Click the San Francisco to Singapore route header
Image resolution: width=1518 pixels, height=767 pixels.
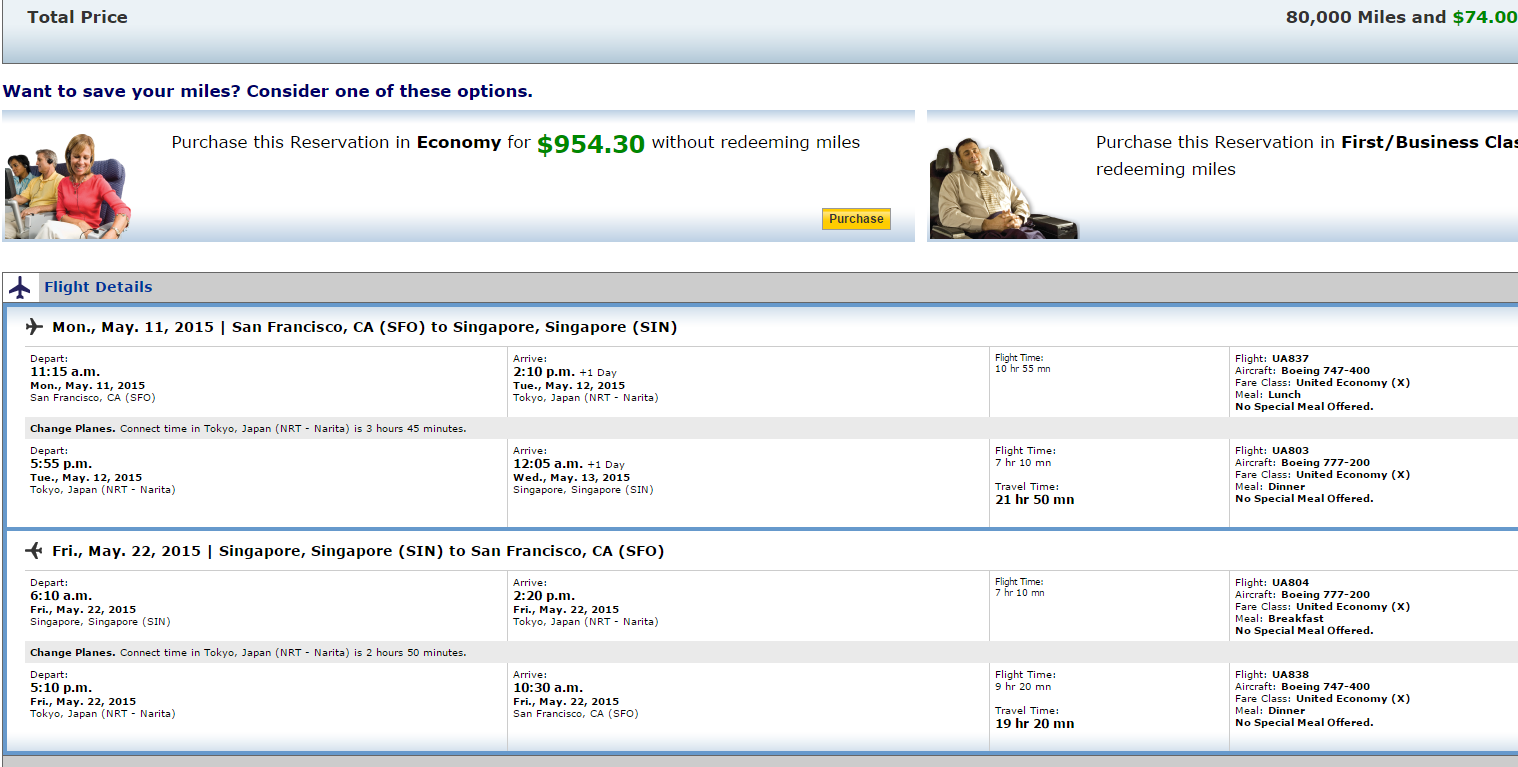365,327
